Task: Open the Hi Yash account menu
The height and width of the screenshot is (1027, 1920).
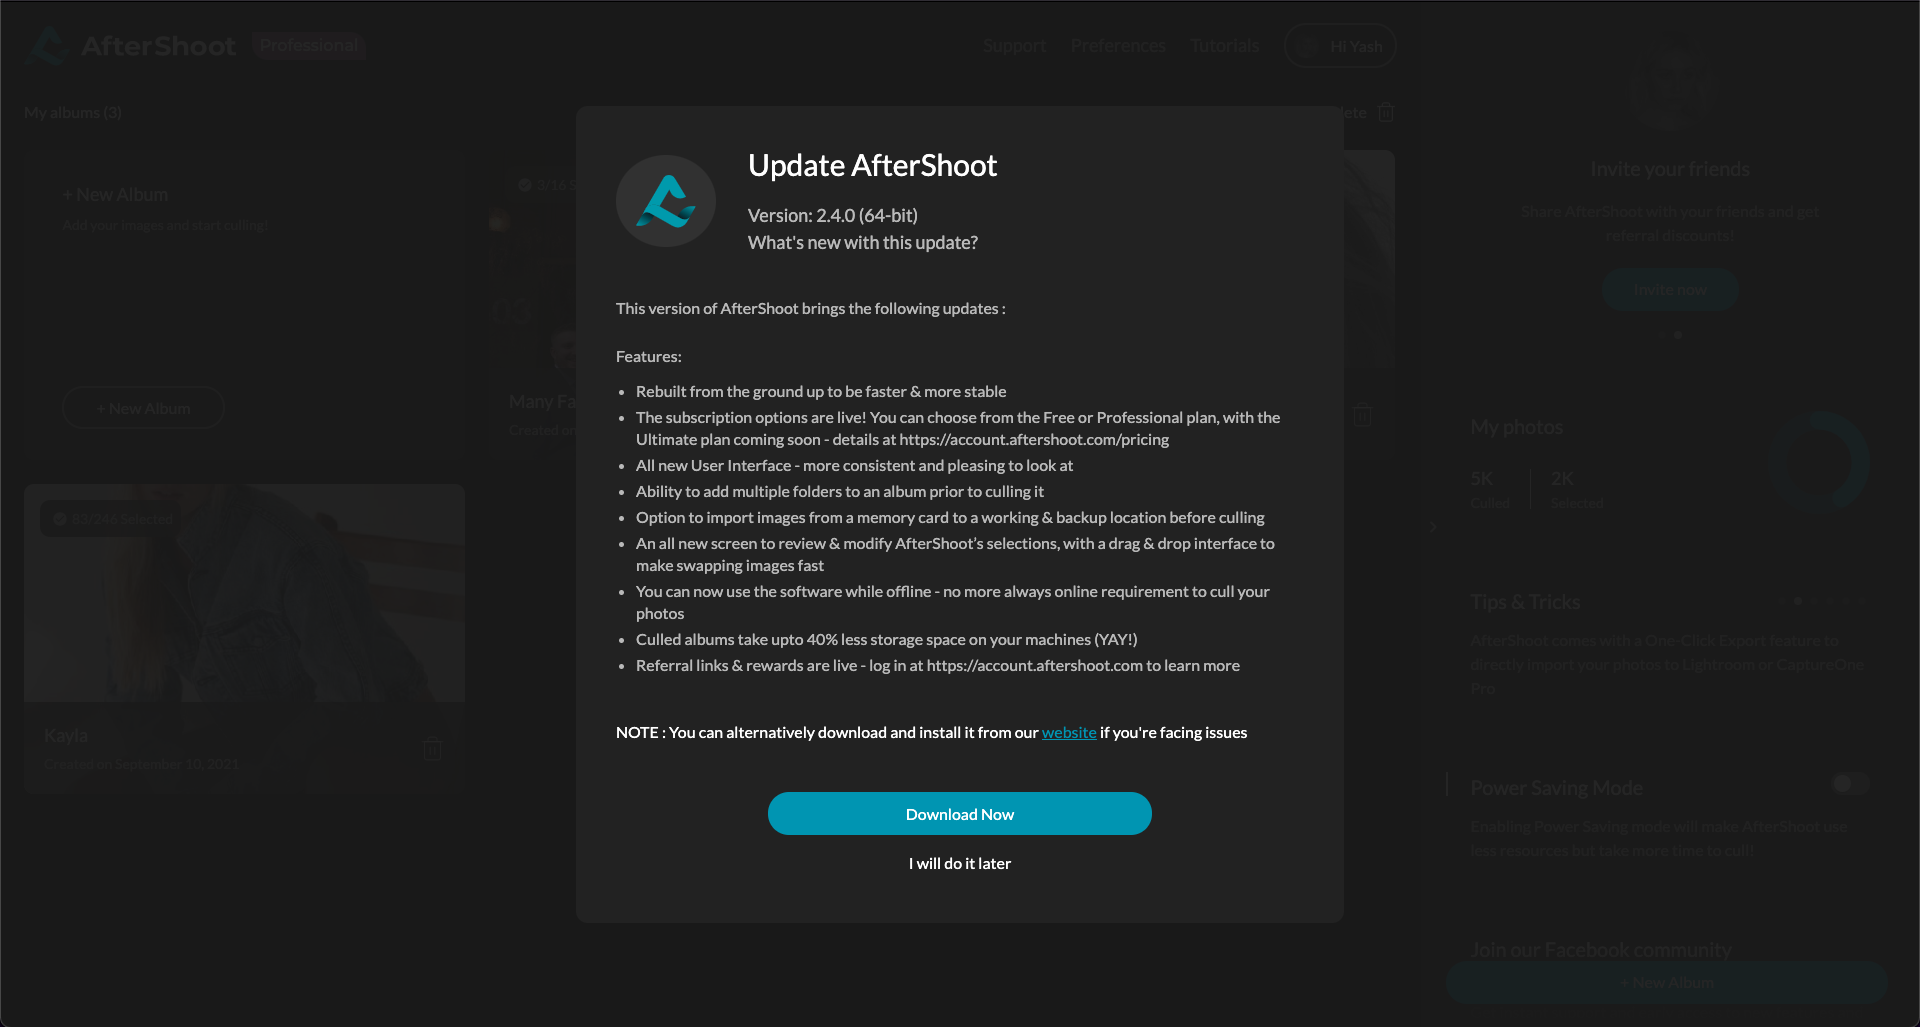Action: click(x=1340, y=46)
